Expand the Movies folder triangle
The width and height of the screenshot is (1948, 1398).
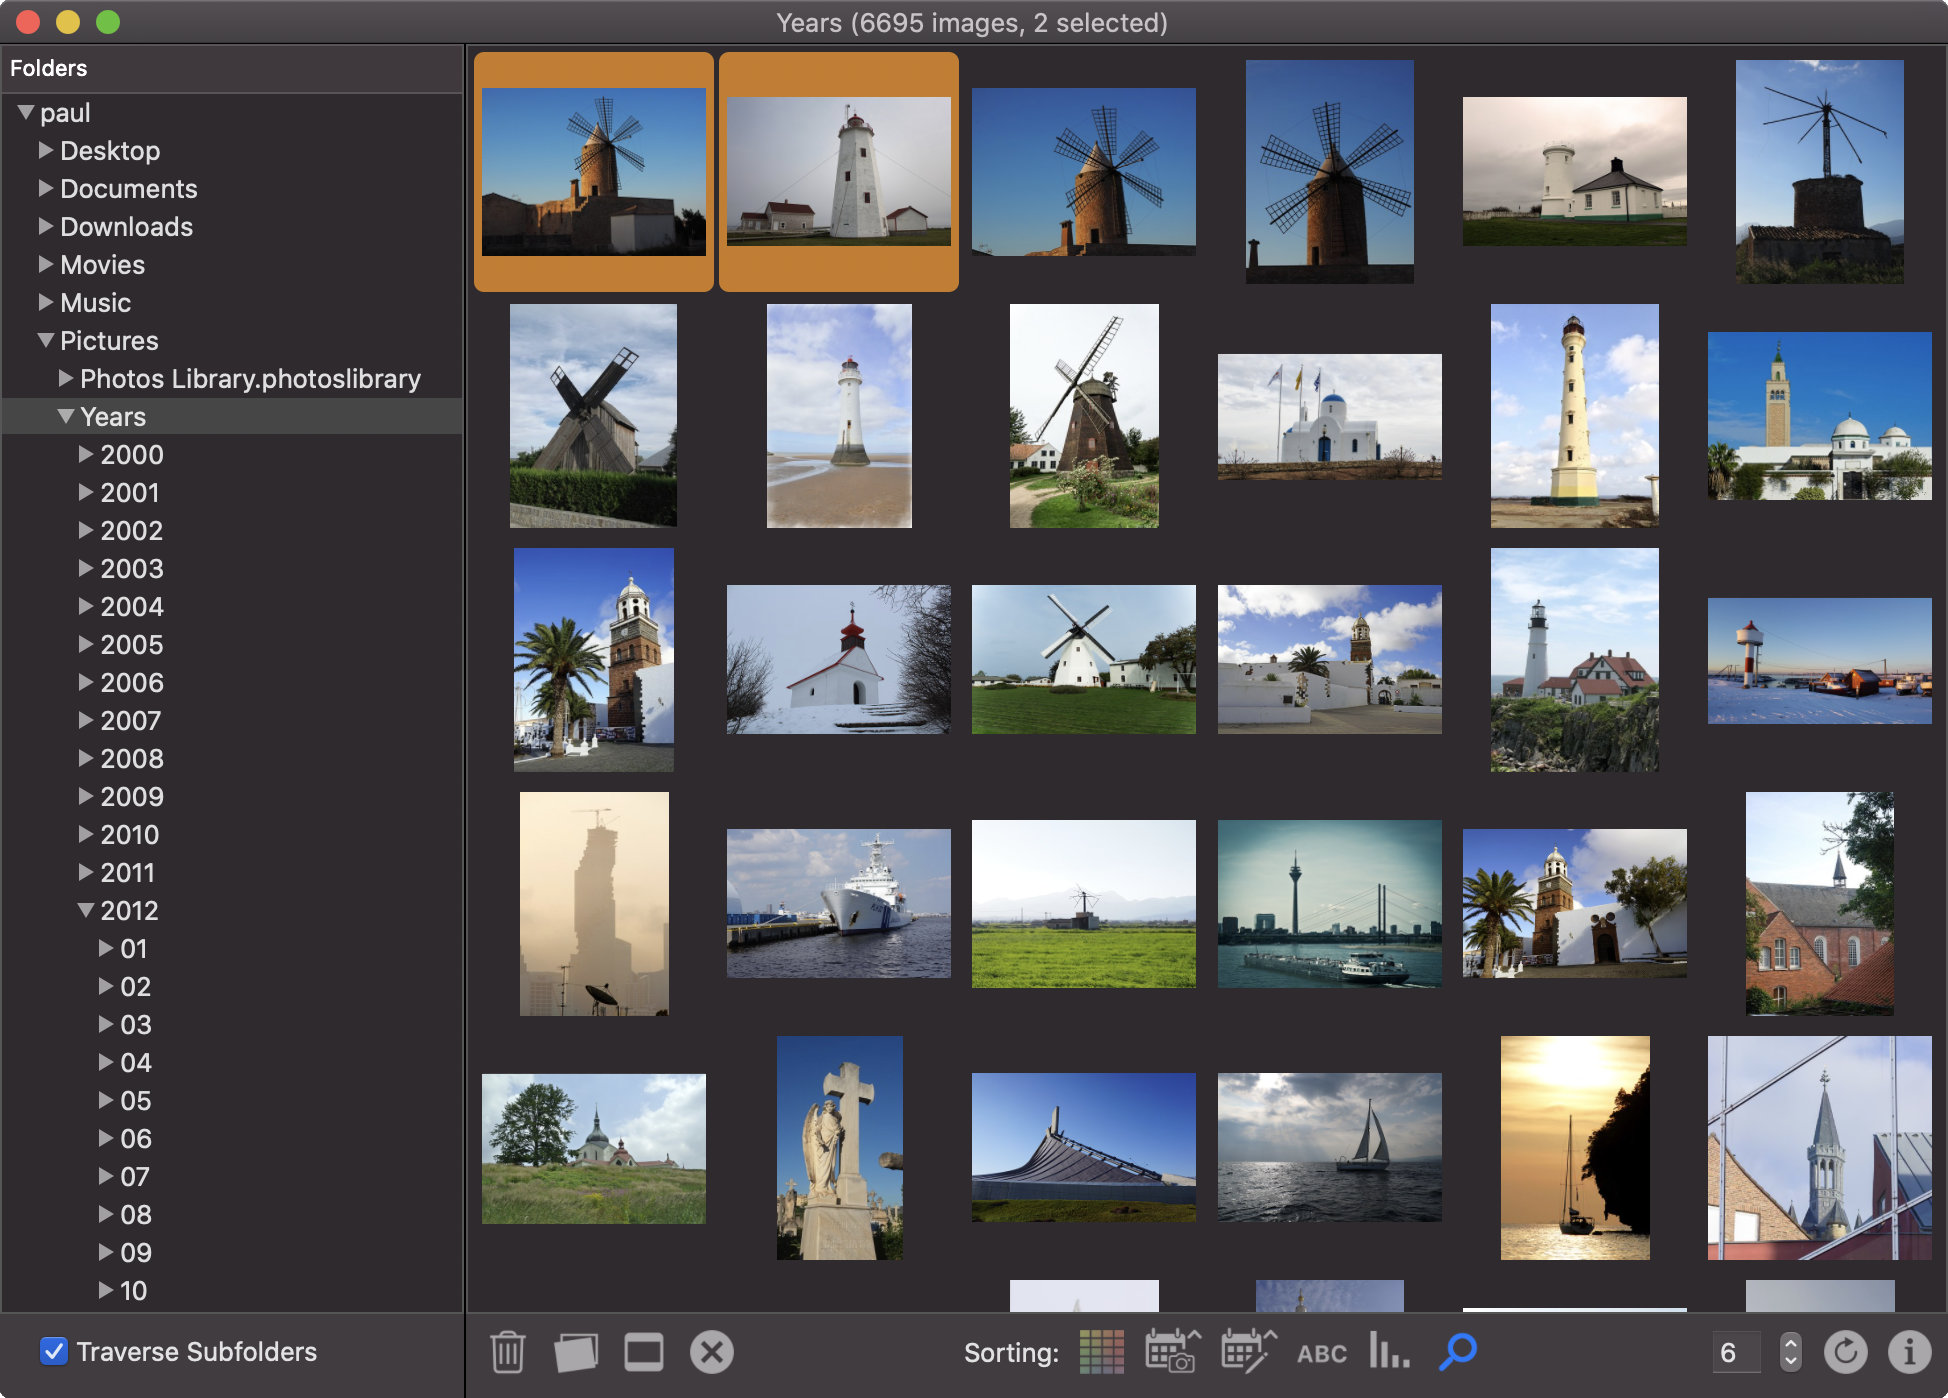[45, 264]
